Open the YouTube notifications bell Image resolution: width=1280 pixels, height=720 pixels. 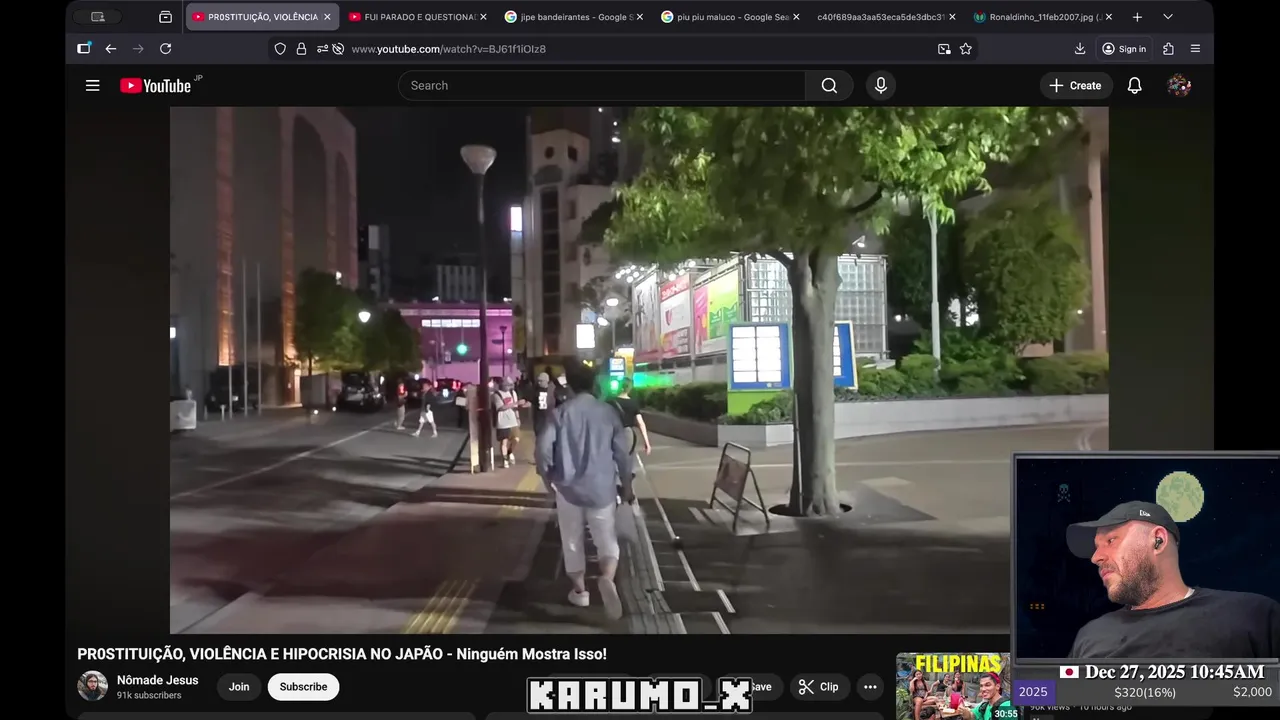pyautogui.click(x=1135, y=86)
